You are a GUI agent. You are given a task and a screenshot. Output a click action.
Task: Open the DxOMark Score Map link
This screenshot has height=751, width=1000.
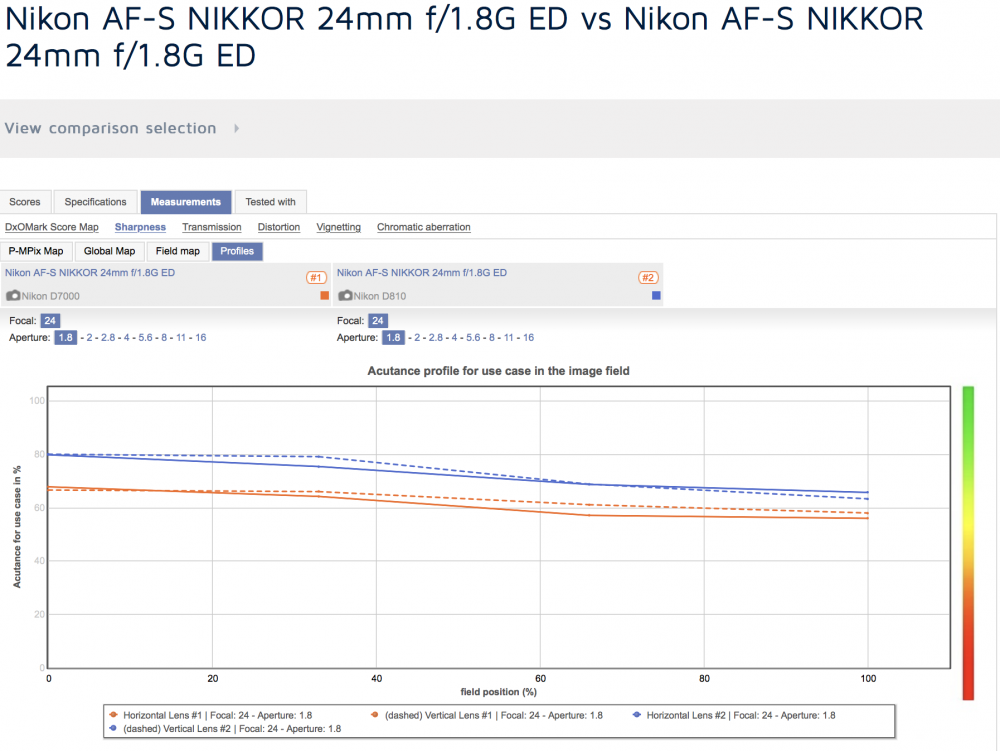[x=52, y=227]
